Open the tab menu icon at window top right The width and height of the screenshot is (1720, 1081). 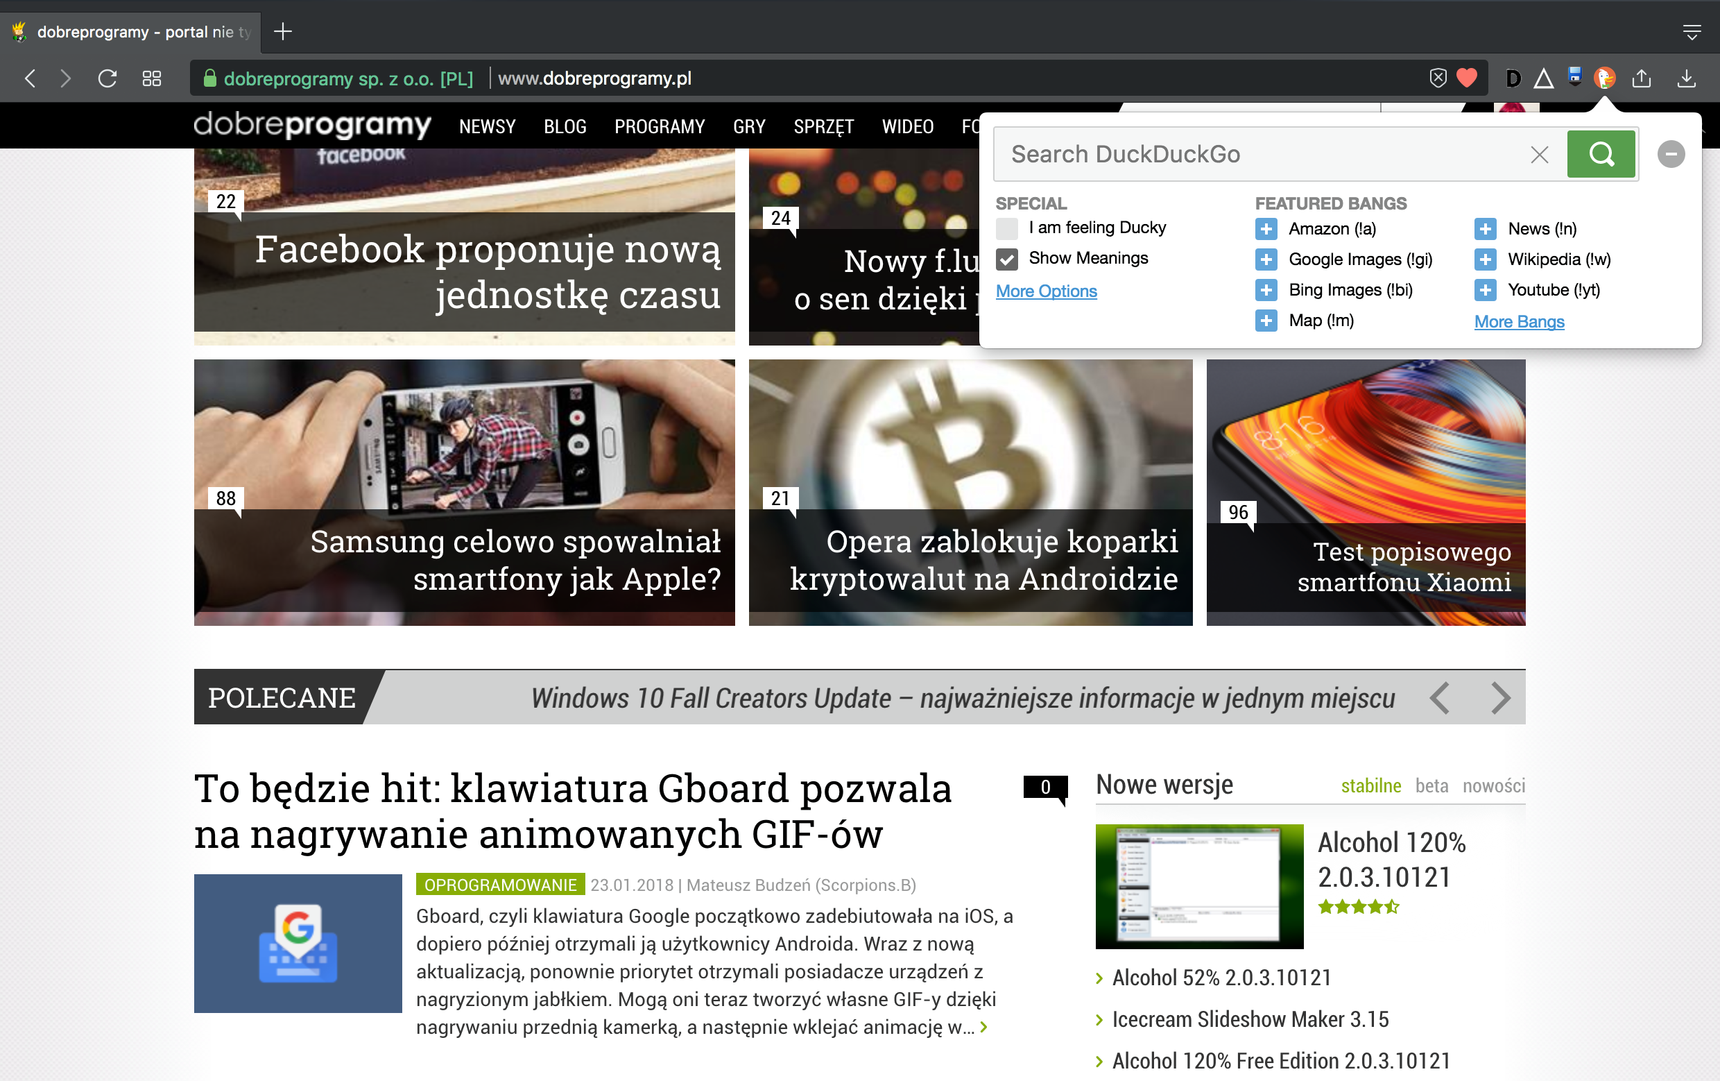click(1691, 32)
